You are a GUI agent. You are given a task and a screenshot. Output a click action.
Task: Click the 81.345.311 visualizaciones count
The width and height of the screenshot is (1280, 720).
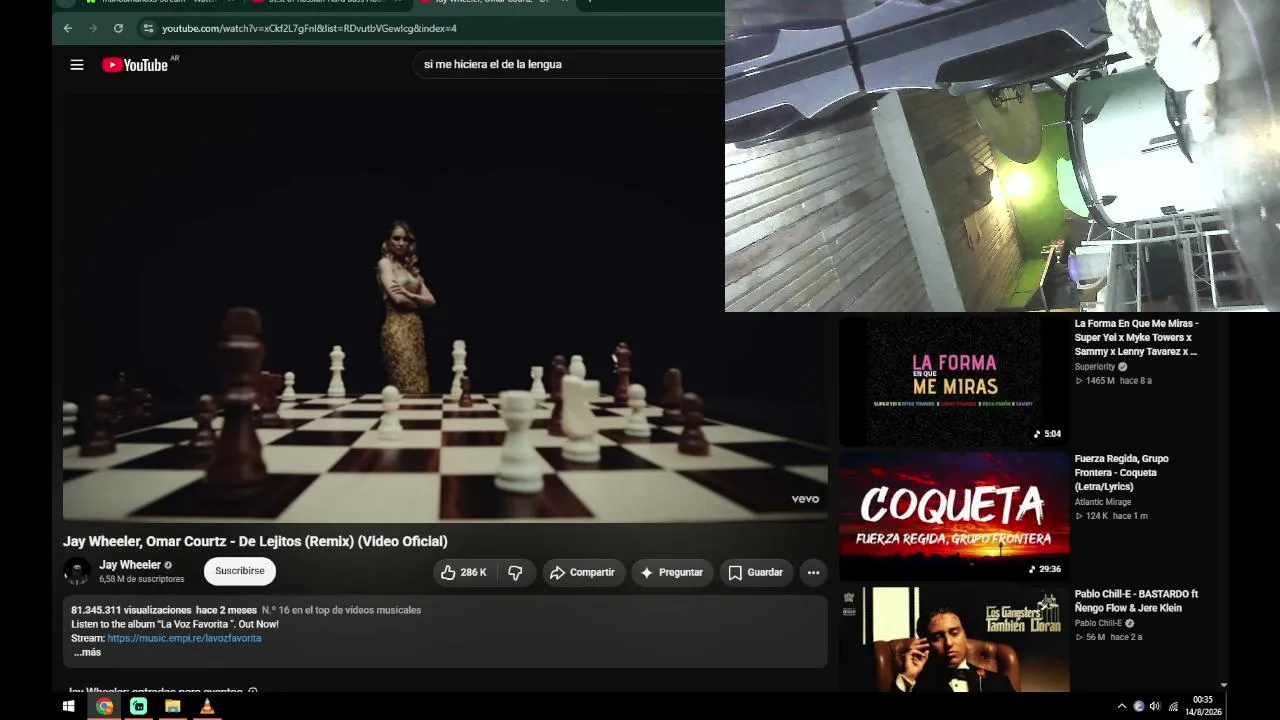click(x=131, y=610)
